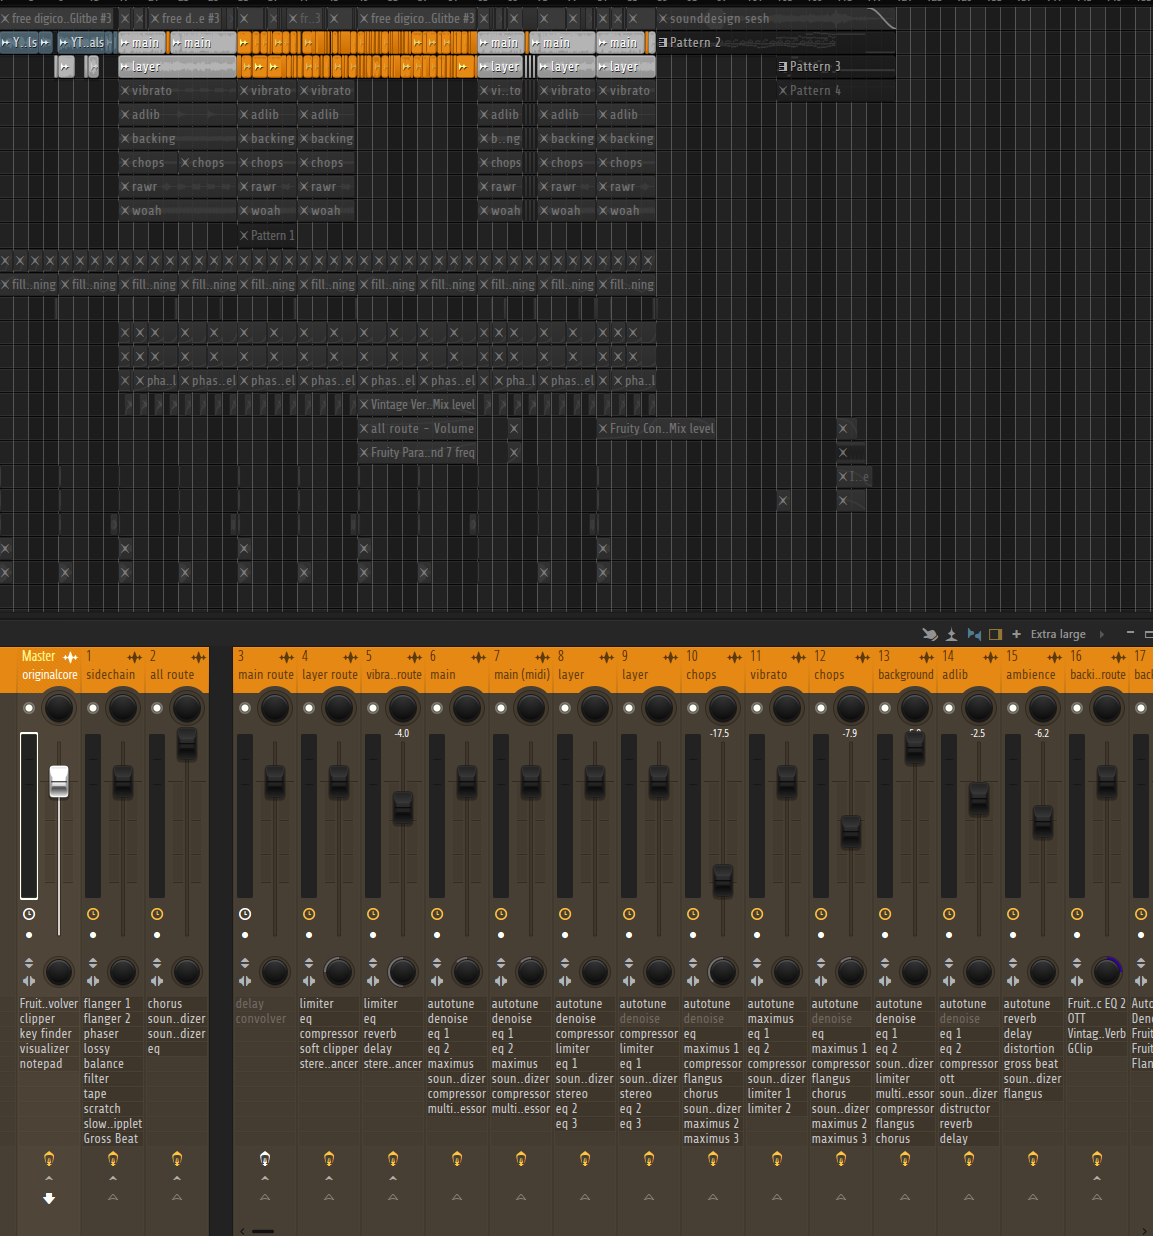The height and width of the screenshot is (1236, 1153).
Task: Click the plus icon beside Extra large
Action: [1017, 634]
